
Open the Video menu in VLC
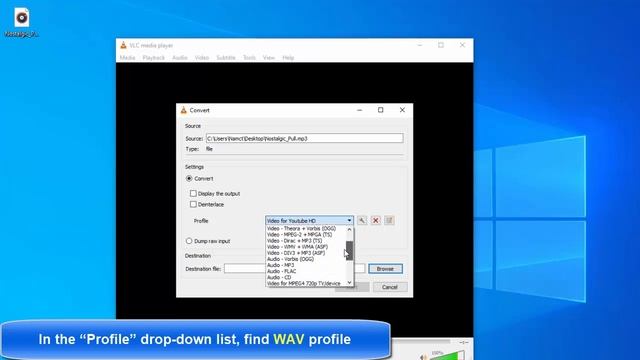202,58
